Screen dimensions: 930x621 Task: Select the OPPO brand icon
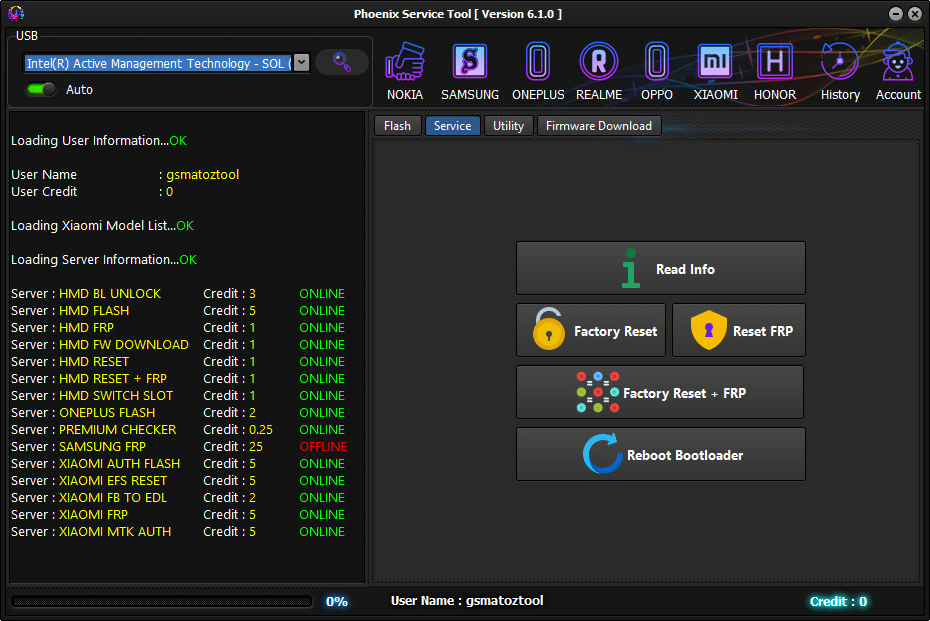click(x=657, y=68)
